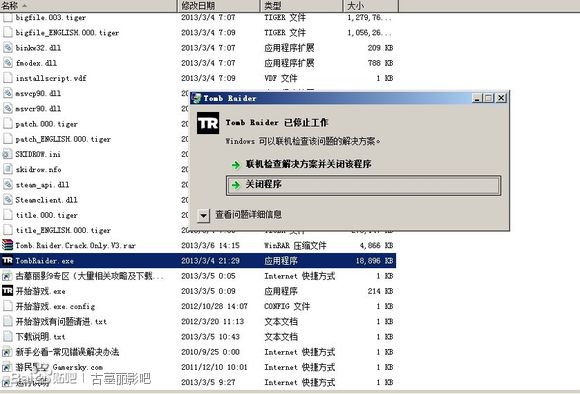
Task: Select the SKIDROW.ini file name
Action: click(38, 154)
